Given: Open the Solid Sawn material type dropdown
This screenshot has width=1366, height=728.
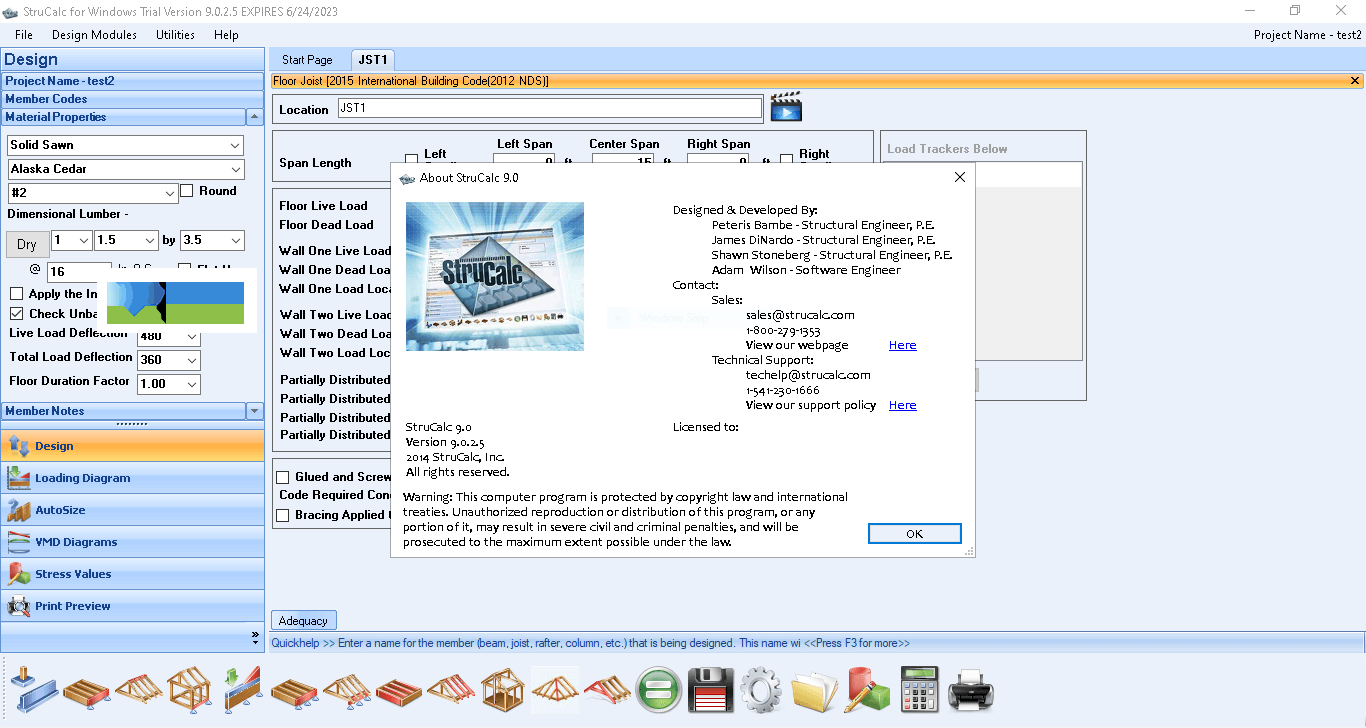Looking at the screenshot, I should point(234,145).
